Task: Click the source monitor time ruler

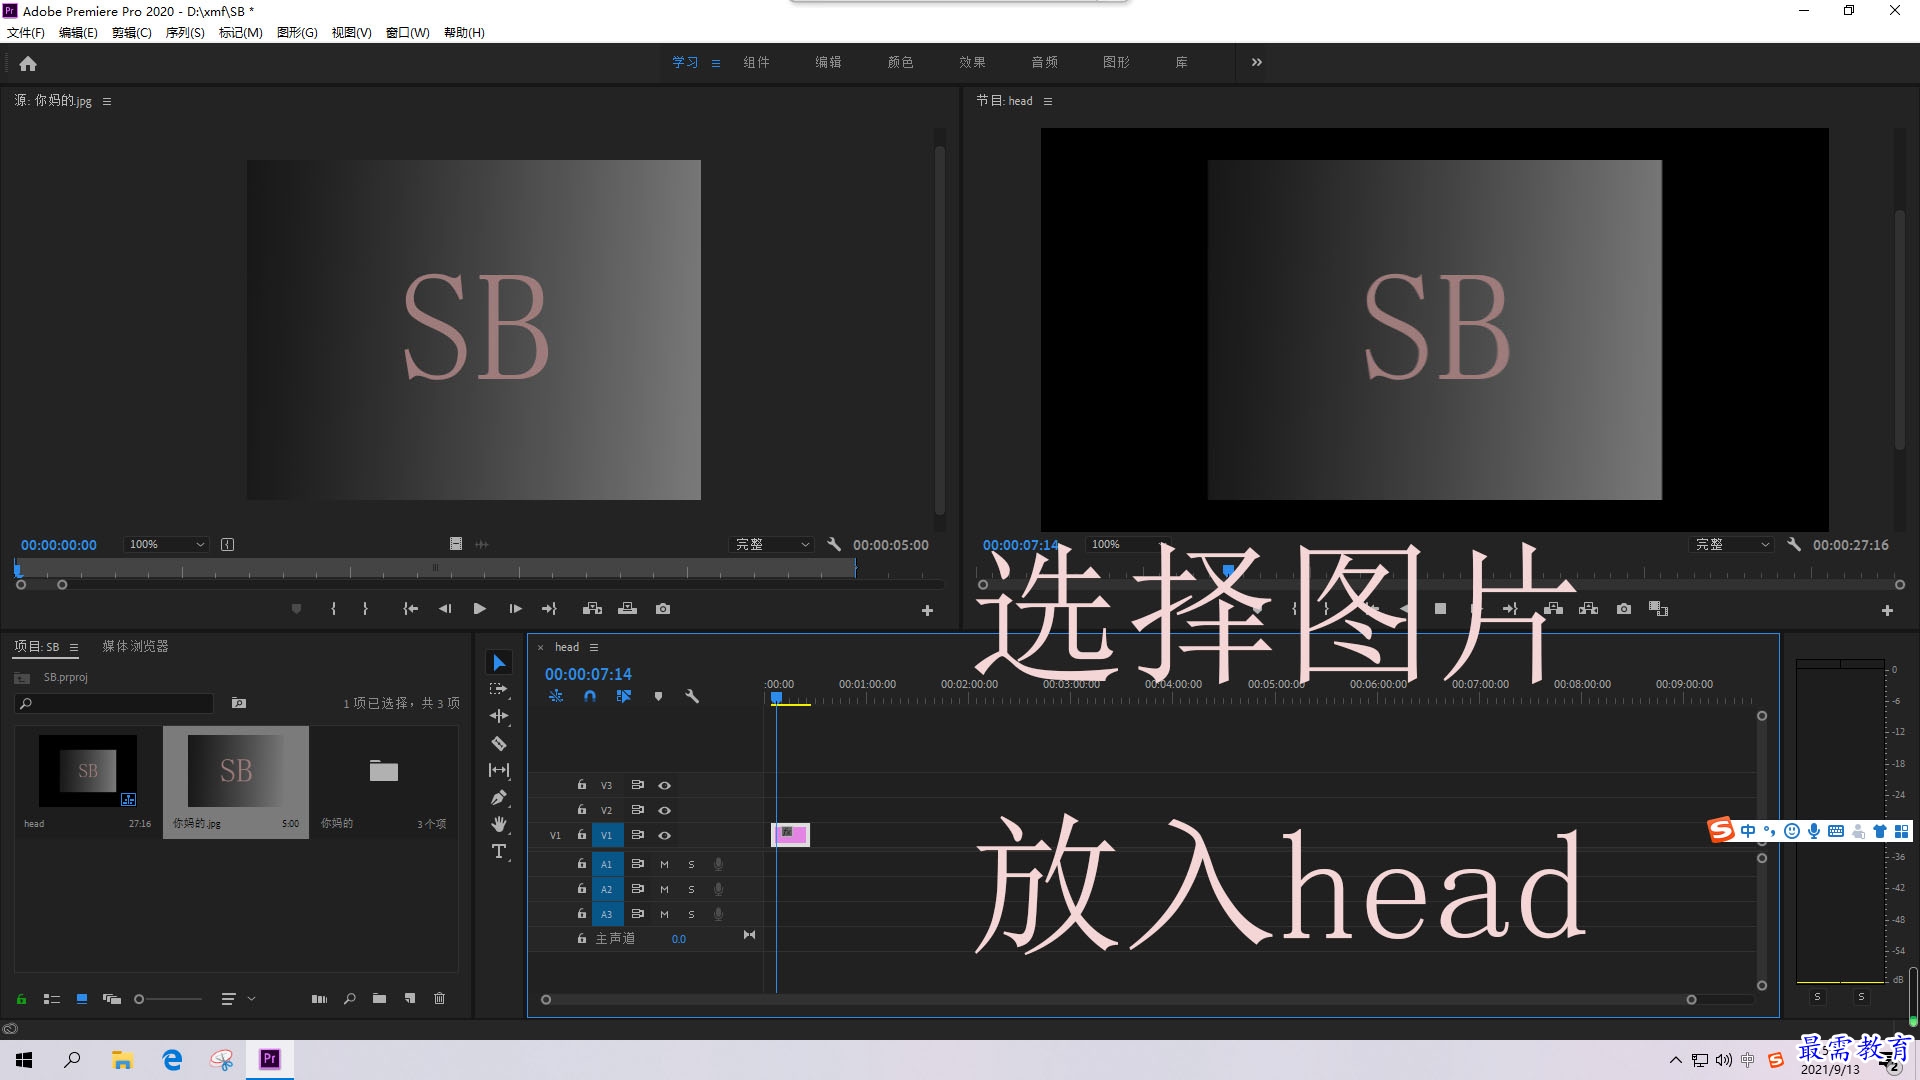Action: click(436, 570)
